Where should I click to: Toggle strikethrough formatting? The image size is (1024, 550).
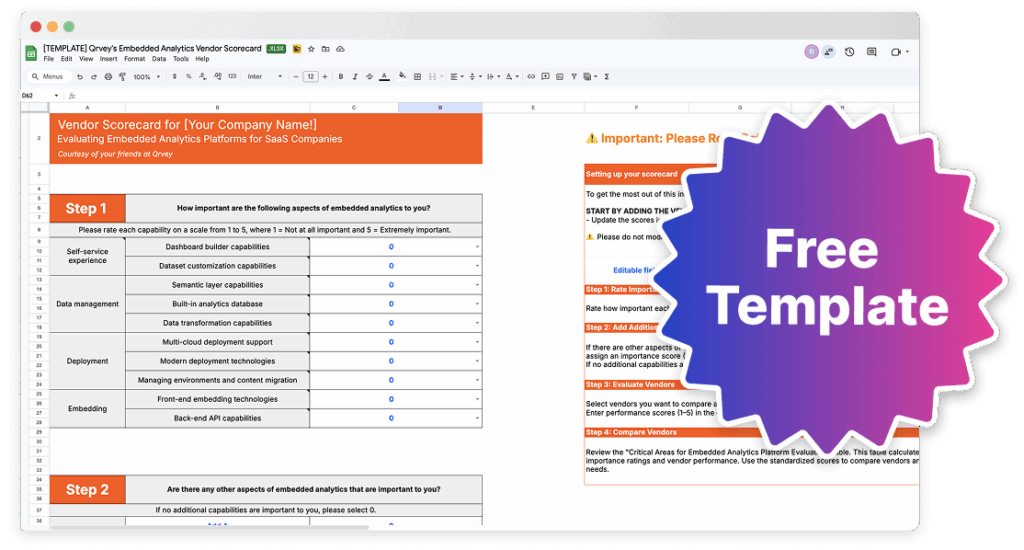370,77
